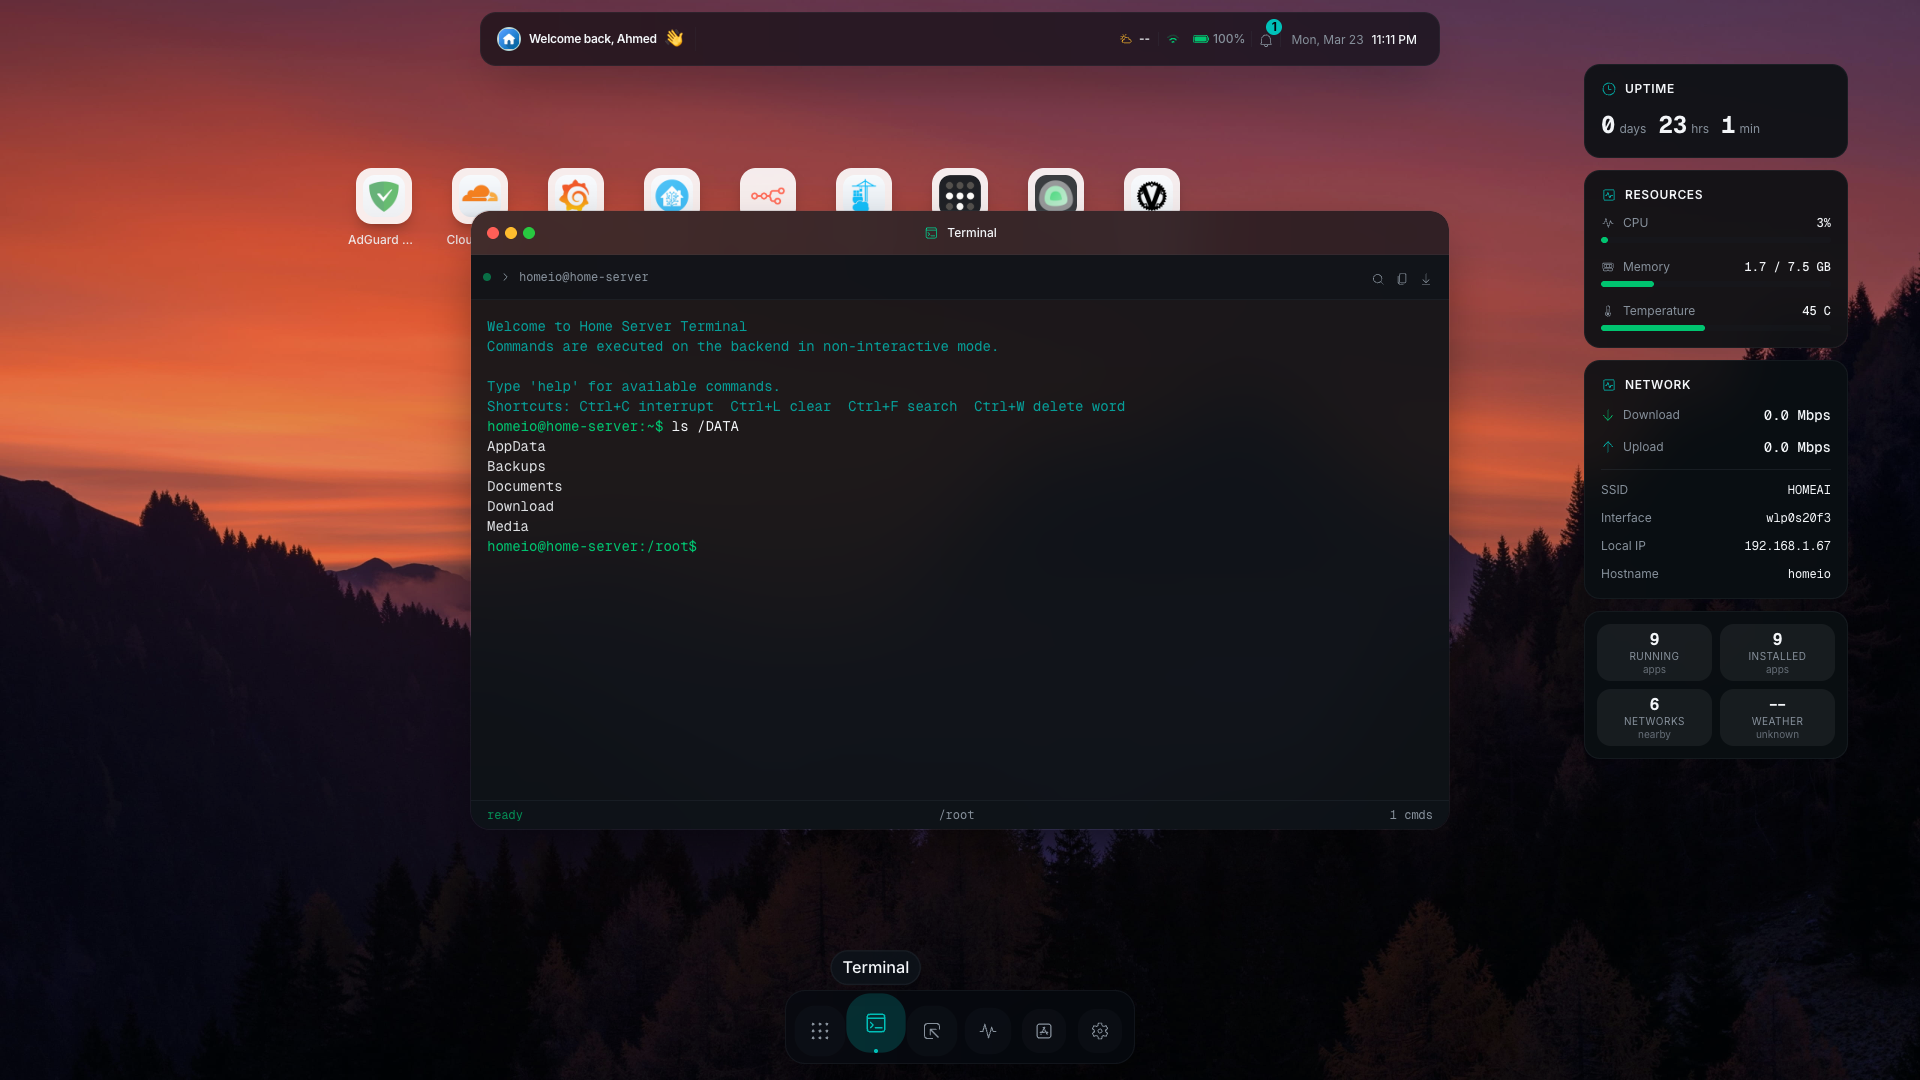Copy terminal output using the copy icon
Screen dimensions: 1920x1080
tap(1401, 279)
